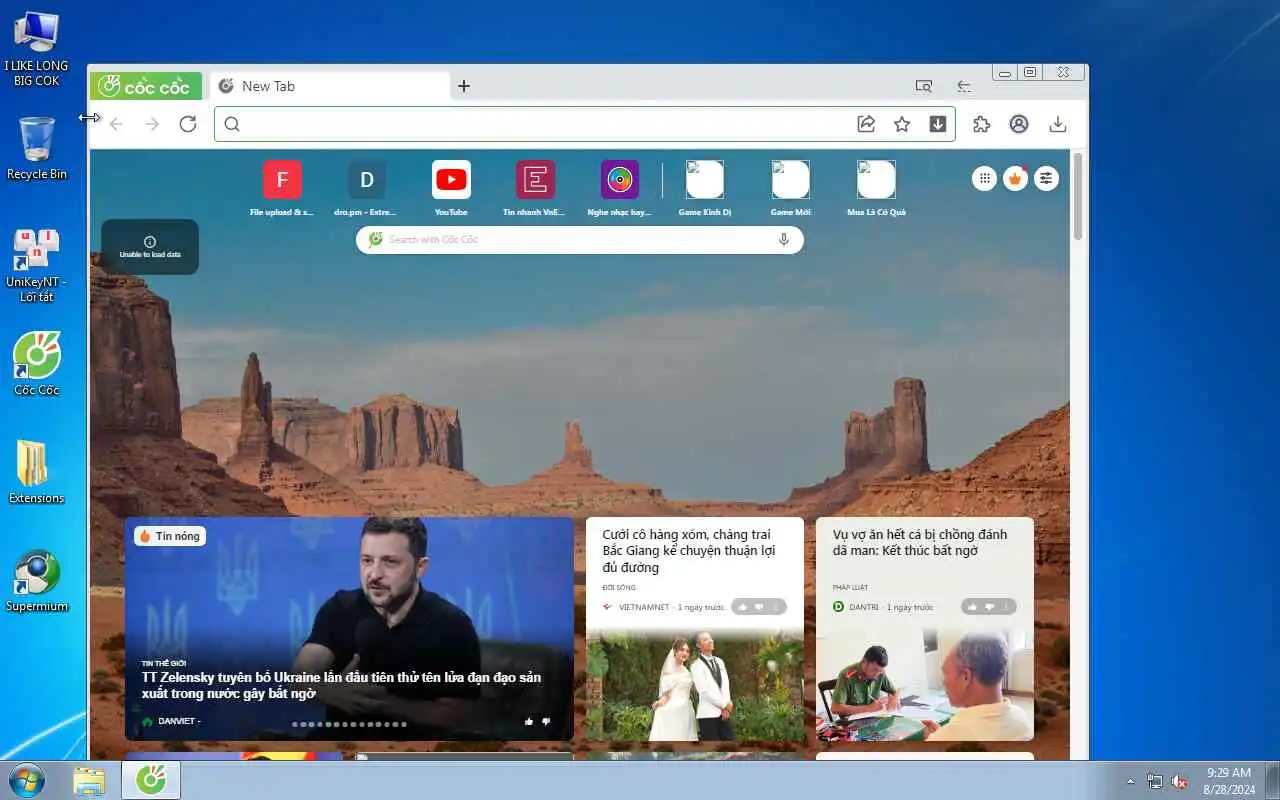The width and height of the screenshot is (1280, 800).
Task: Click the volume muted tray icon
Action: 1180,781
